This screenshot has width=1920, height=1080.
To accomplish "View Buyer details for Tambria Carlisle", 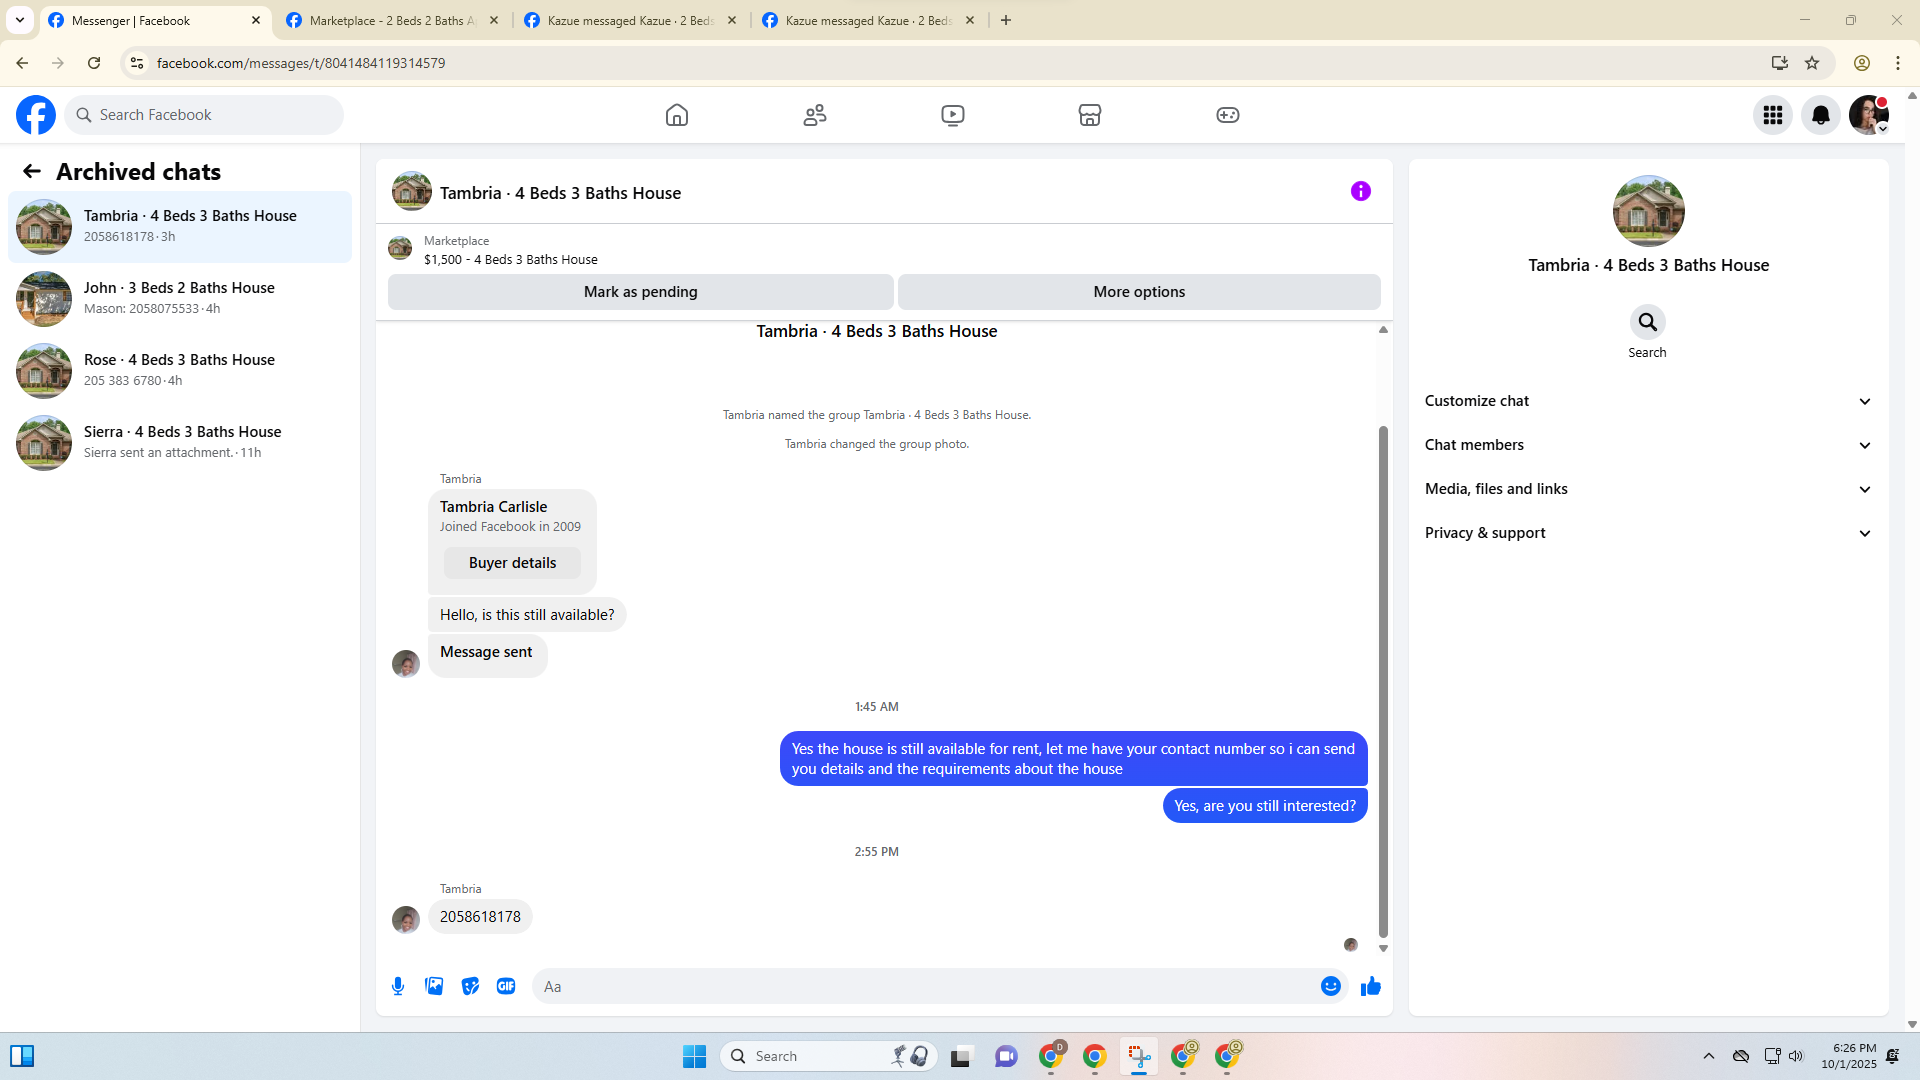I will click(x=512, y=563).
